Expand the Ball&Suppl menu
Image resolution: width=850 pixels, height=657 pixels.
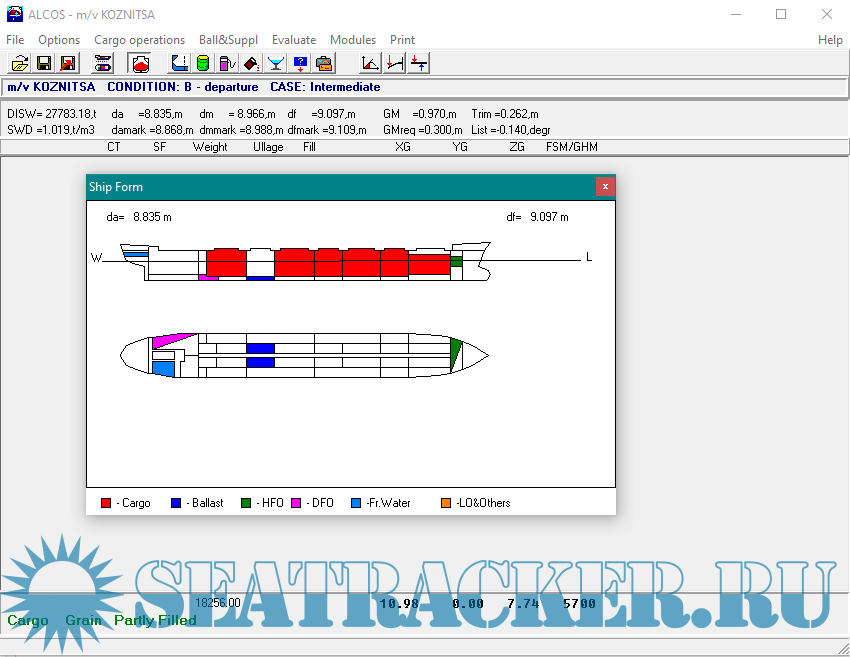tap(228, 40)
